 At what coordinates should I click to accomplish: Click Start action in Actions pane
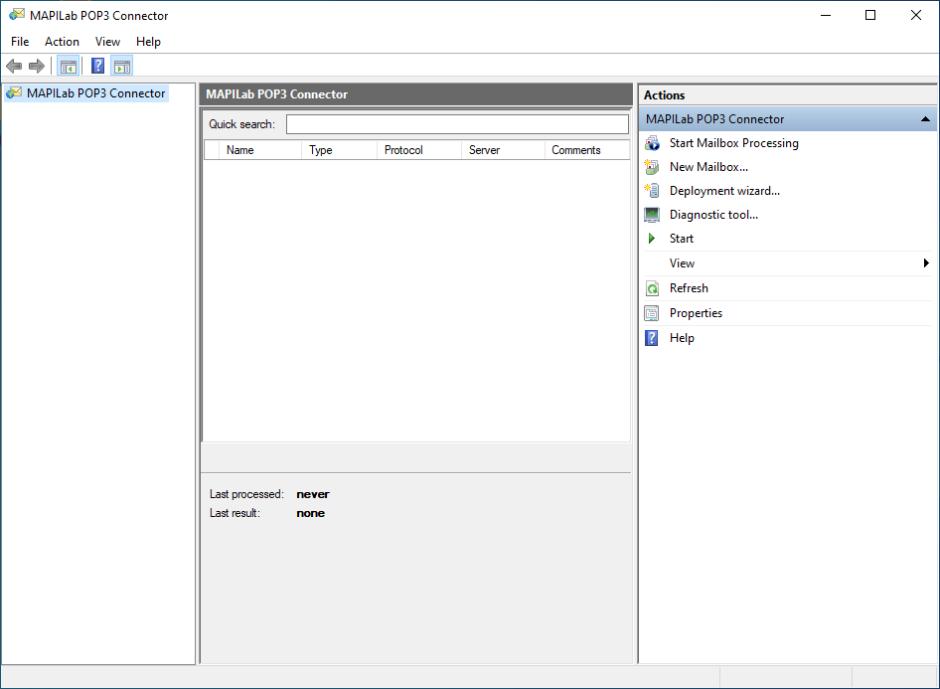(x=682, y=239)
